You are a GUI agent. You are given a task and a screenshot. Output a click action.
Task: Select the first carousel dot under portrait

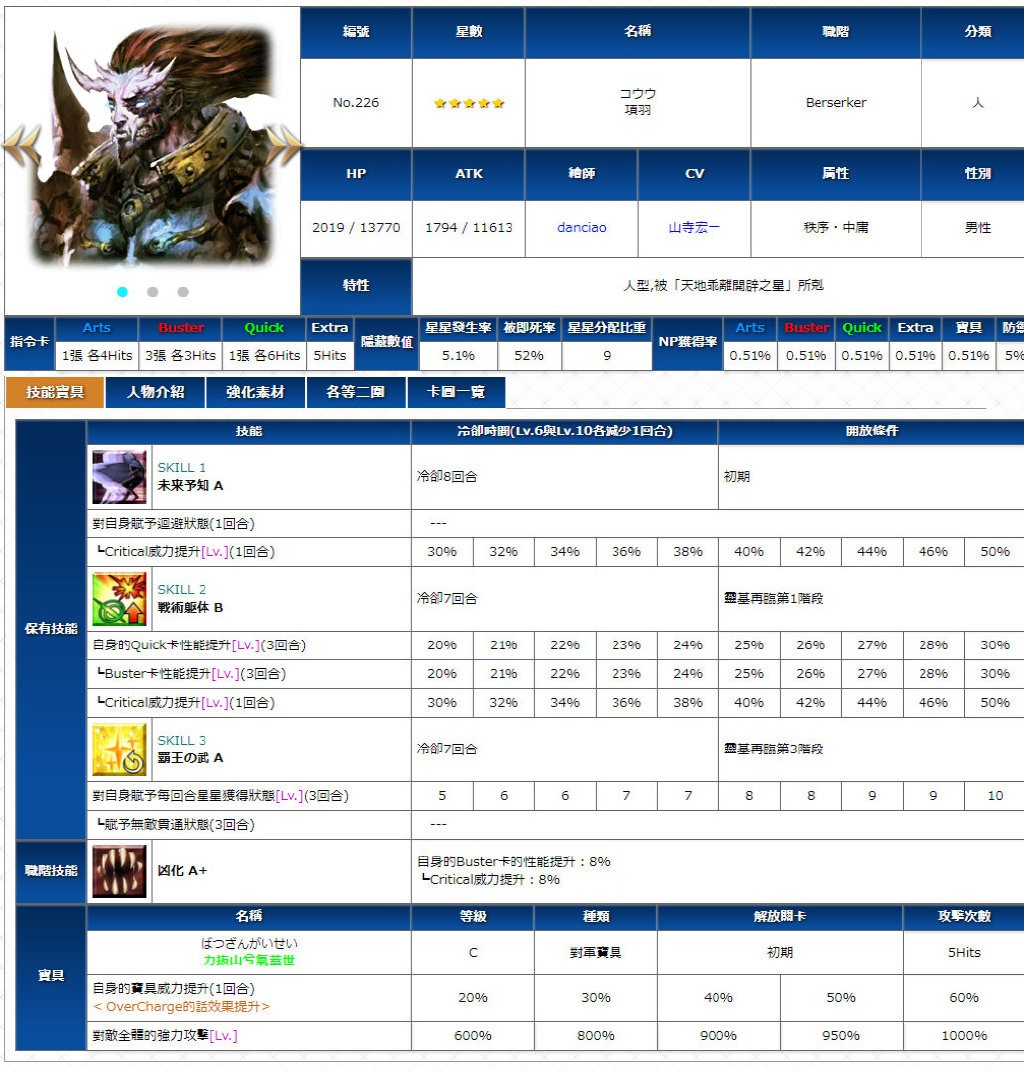(x=122, y=292)
